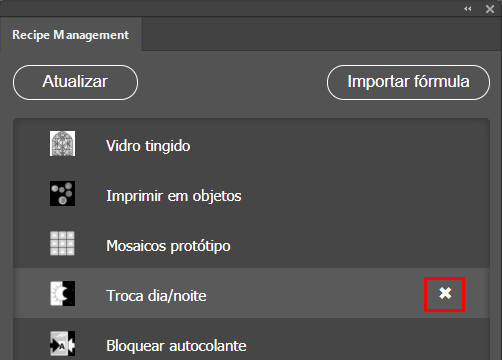Click the Mosaicos protótipo grid icon

62,243
